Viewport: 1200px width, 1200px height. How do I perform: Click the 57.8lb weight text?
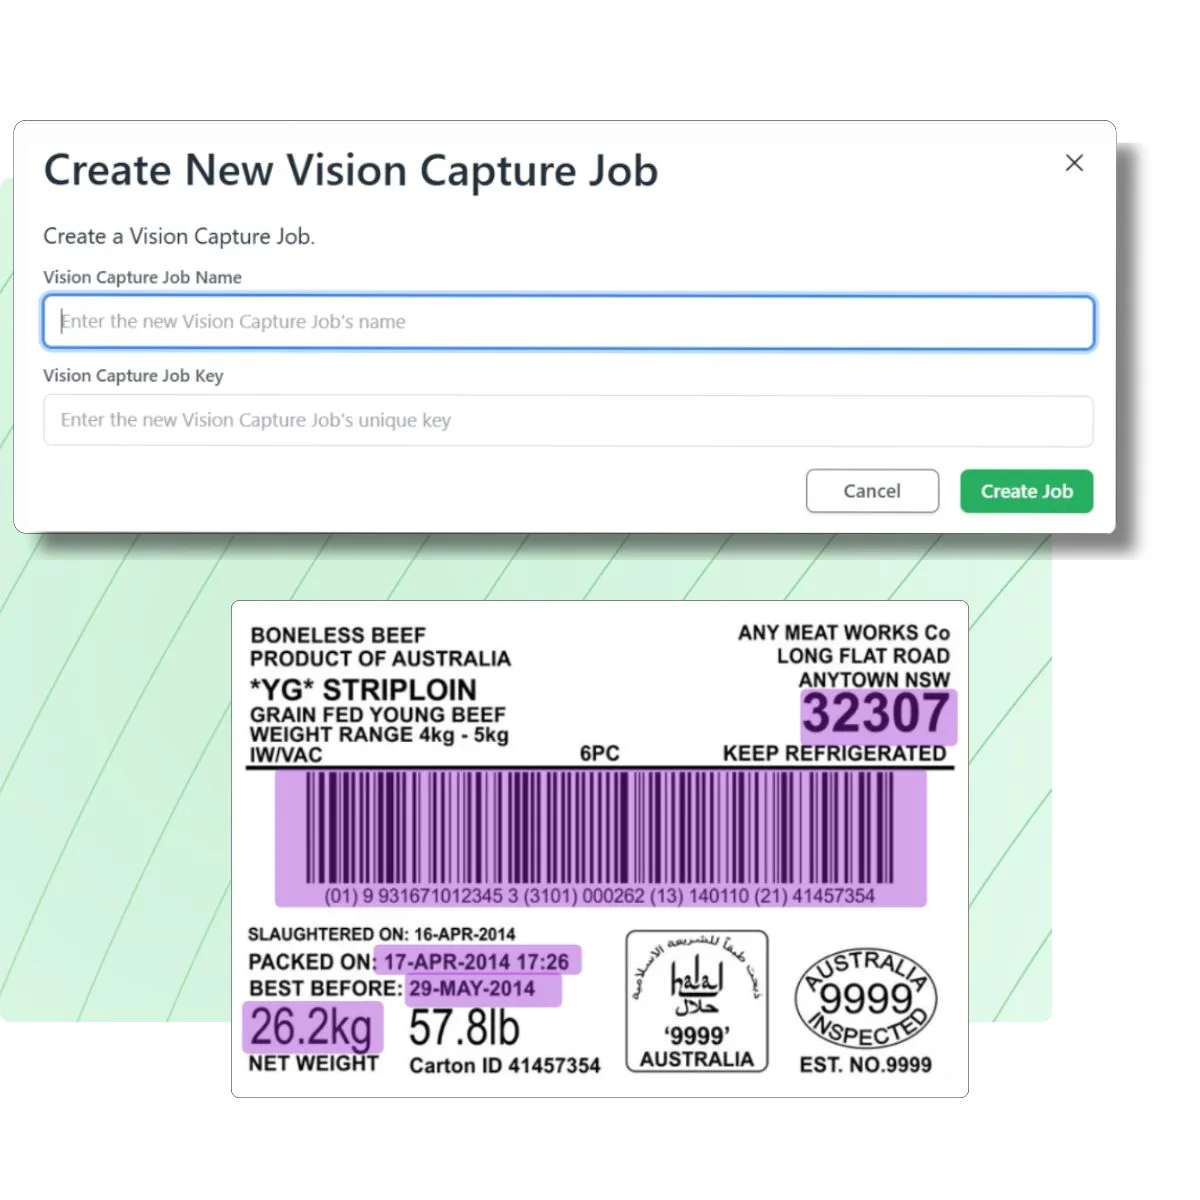point(465,1027)
